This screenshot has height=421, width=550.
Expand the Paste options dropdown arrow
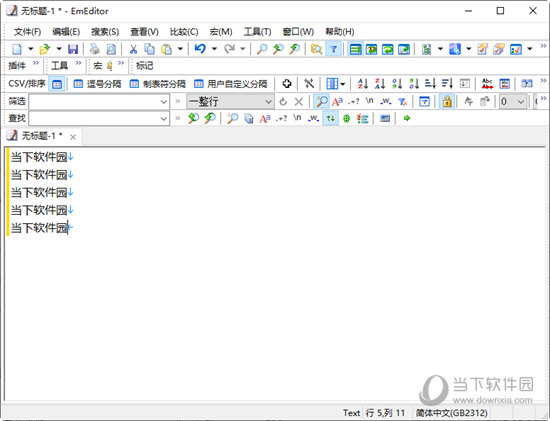(180, 49)
